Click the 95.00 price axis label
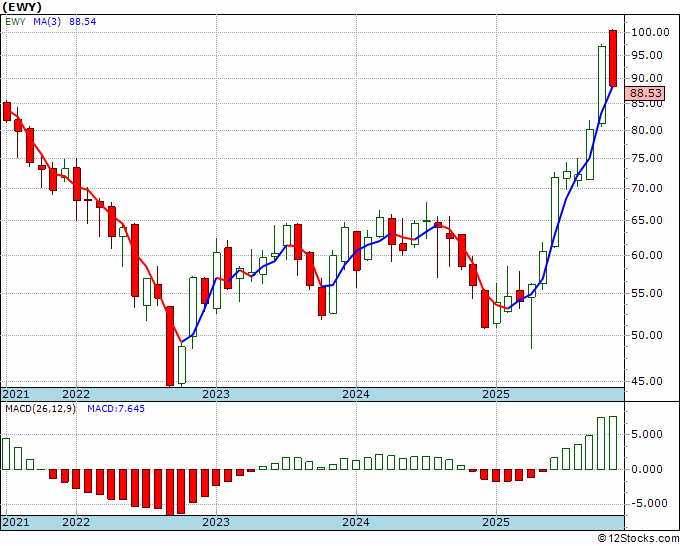This screenshot has height=546, width=680. (647, 55)
